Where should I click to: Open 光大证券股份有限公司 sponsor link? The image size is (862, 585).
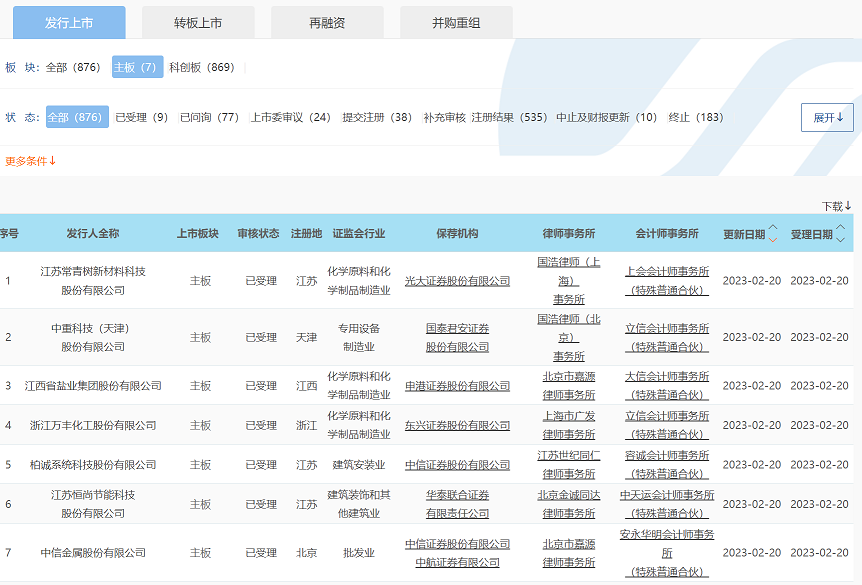click(x=457, y=281)
